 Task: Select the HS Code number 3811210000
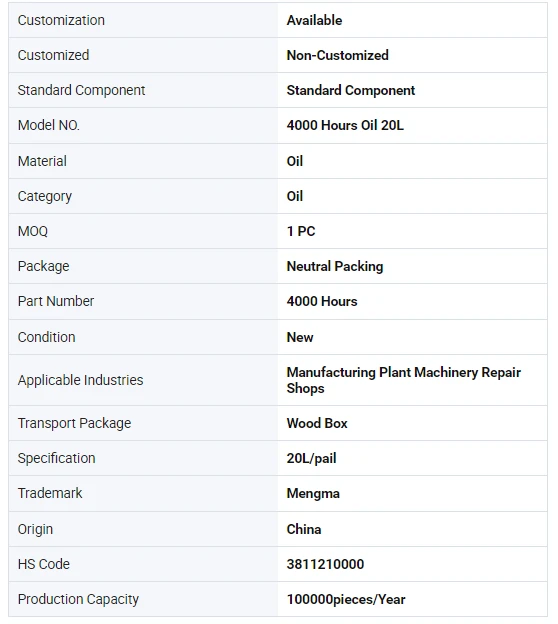pyautogui.click(x=325, y=564)
